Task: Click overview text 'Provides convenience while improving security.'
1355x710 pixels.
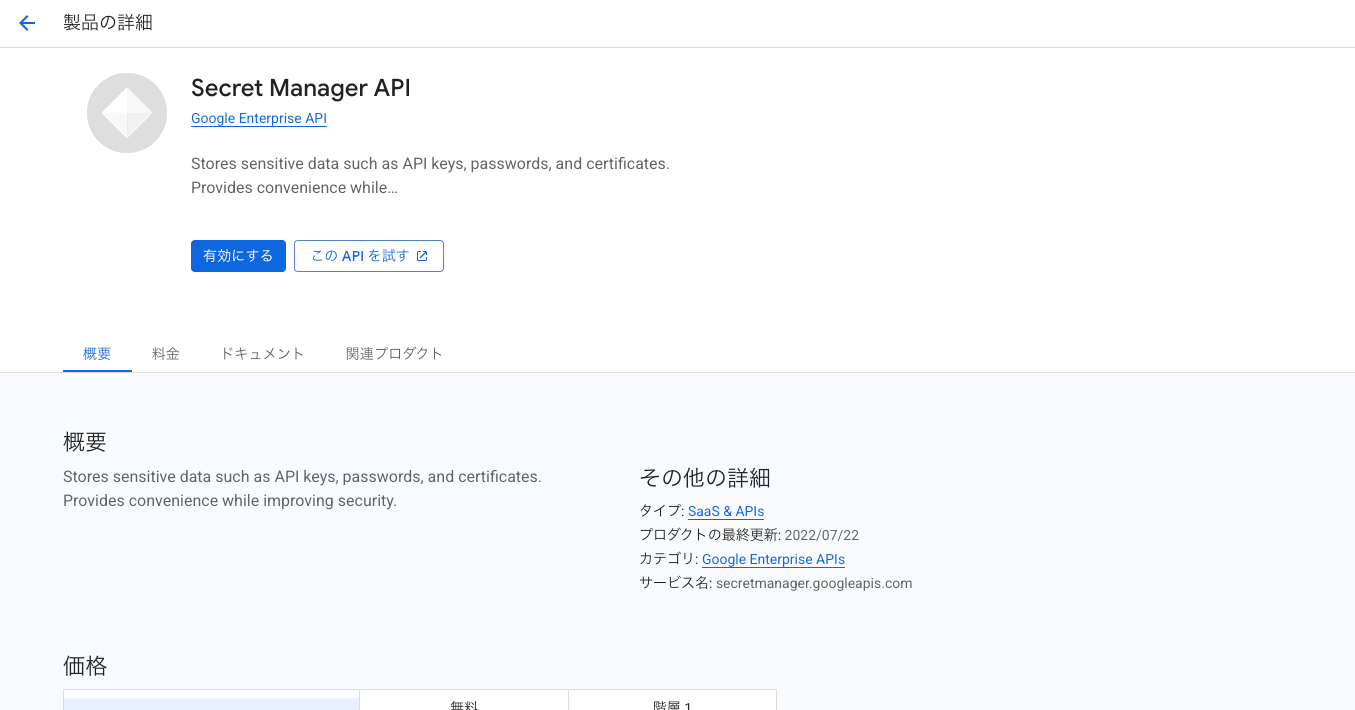Action: (x=230, y=500)
